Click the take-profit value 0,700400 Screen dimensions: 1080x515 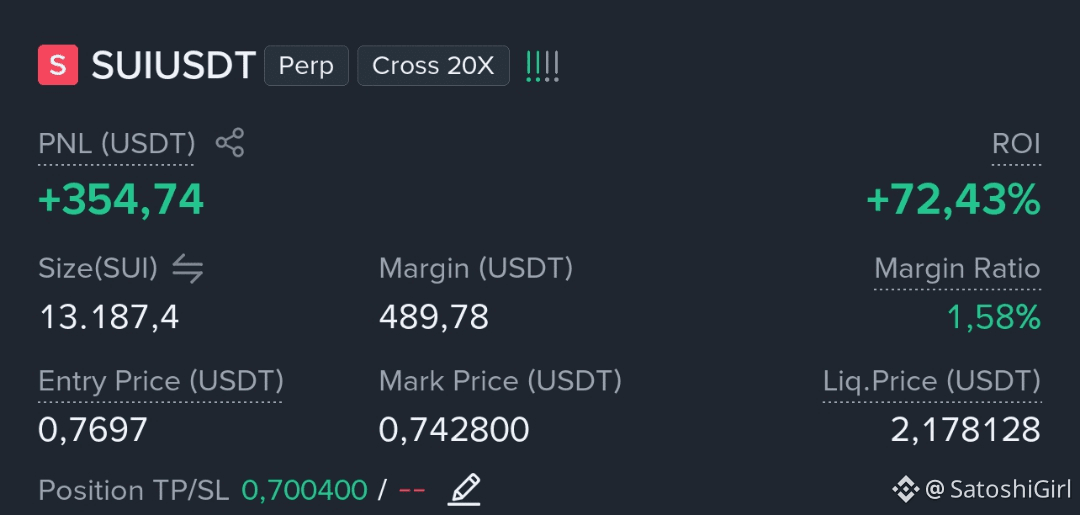pyautogui.click(x=304, y=490)
